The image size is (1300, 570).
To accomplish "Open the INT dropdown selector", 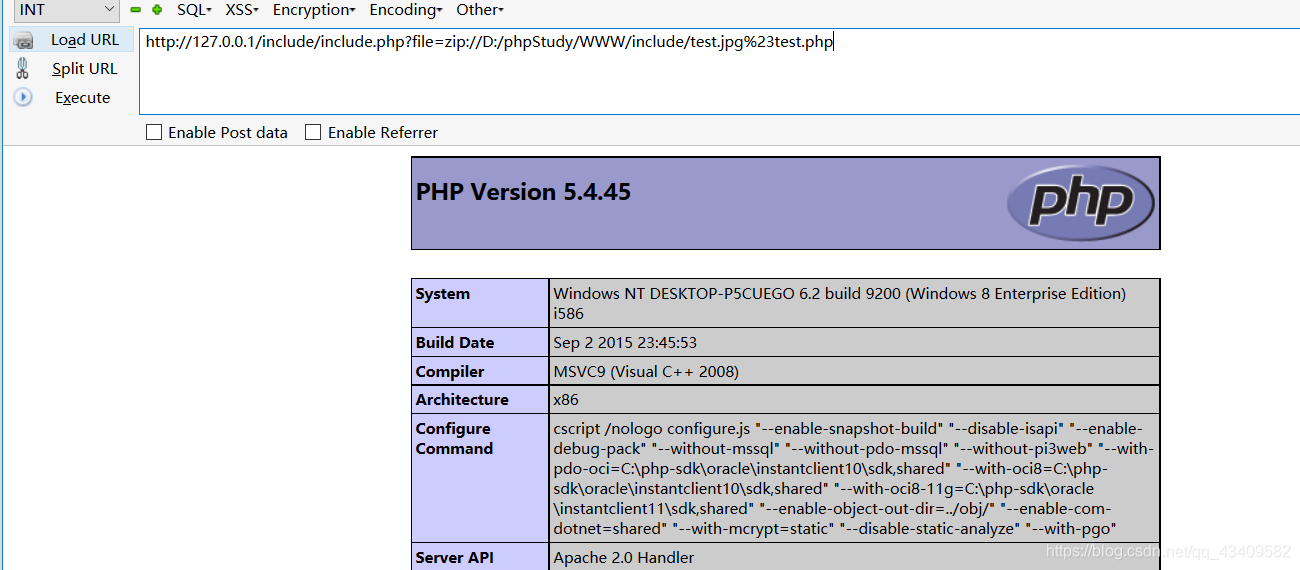I will tap(66, 10).
